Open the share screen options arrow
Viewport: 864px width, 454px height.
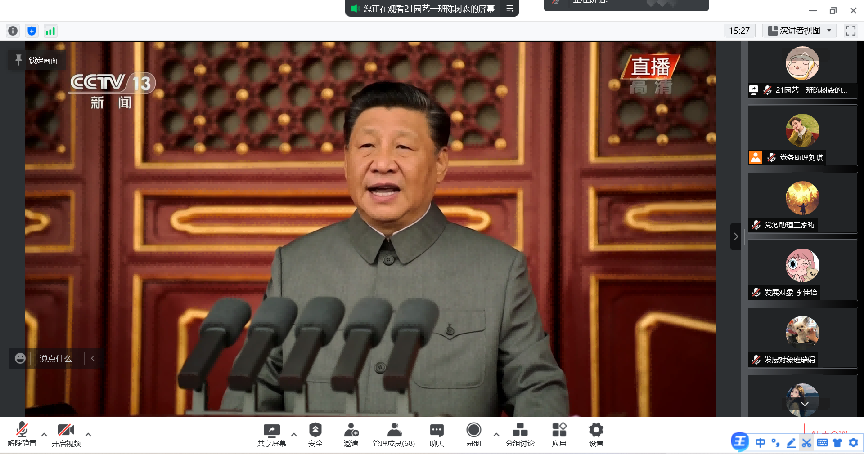293,434
